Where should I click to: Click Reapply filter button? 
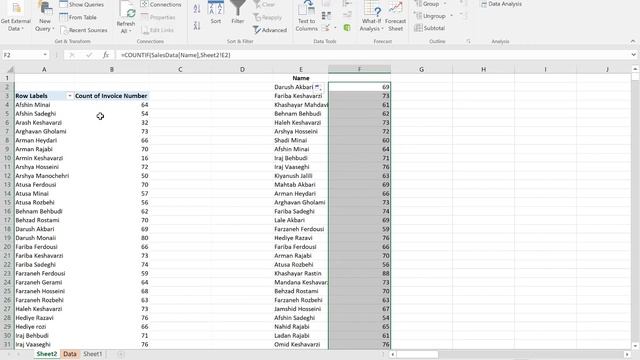coord(268,17)
